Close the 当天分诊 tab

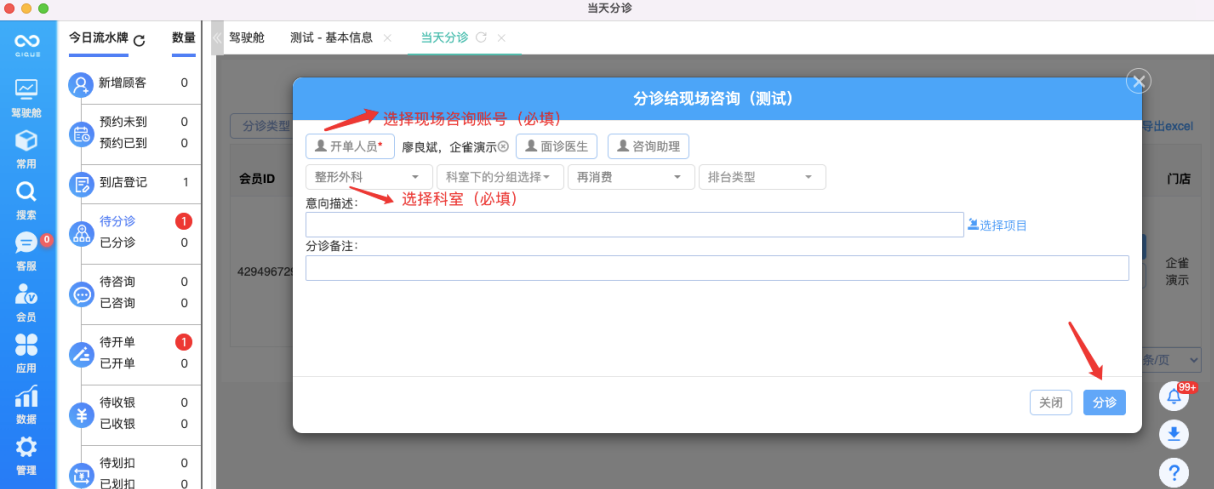point(501,38)
